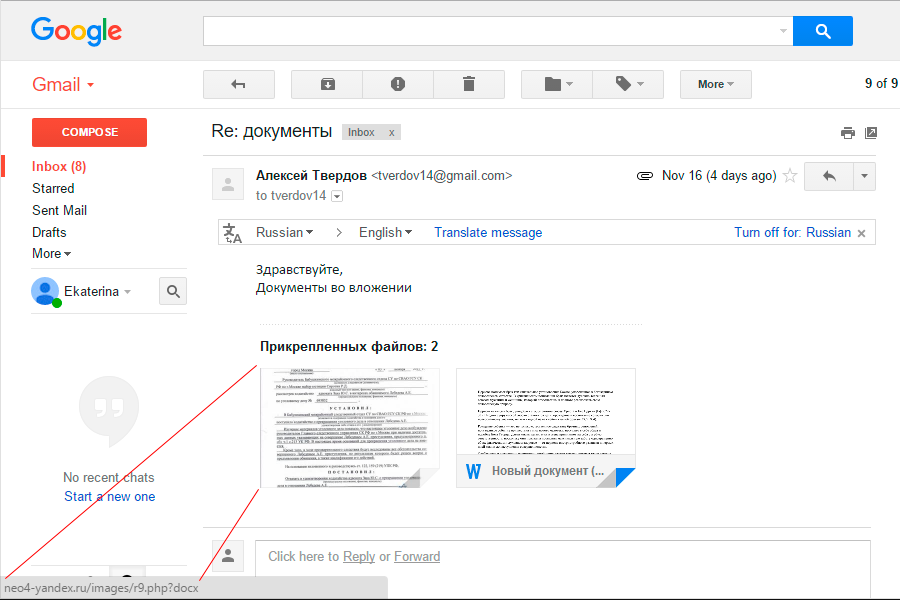
Task: Click Start a new one chat link
Action: click(x=110, y=497)
